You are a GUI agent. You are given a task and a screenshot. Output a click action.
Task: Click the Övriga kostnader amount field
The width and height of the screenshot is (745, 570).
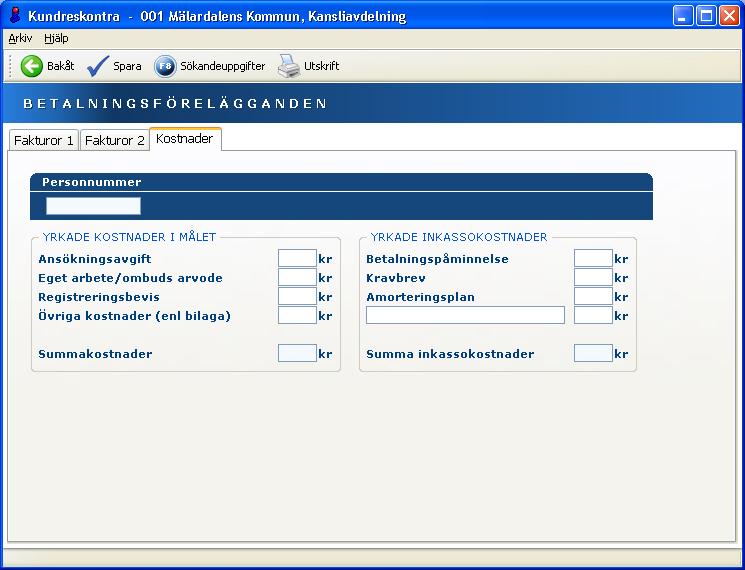pos(297,315)
